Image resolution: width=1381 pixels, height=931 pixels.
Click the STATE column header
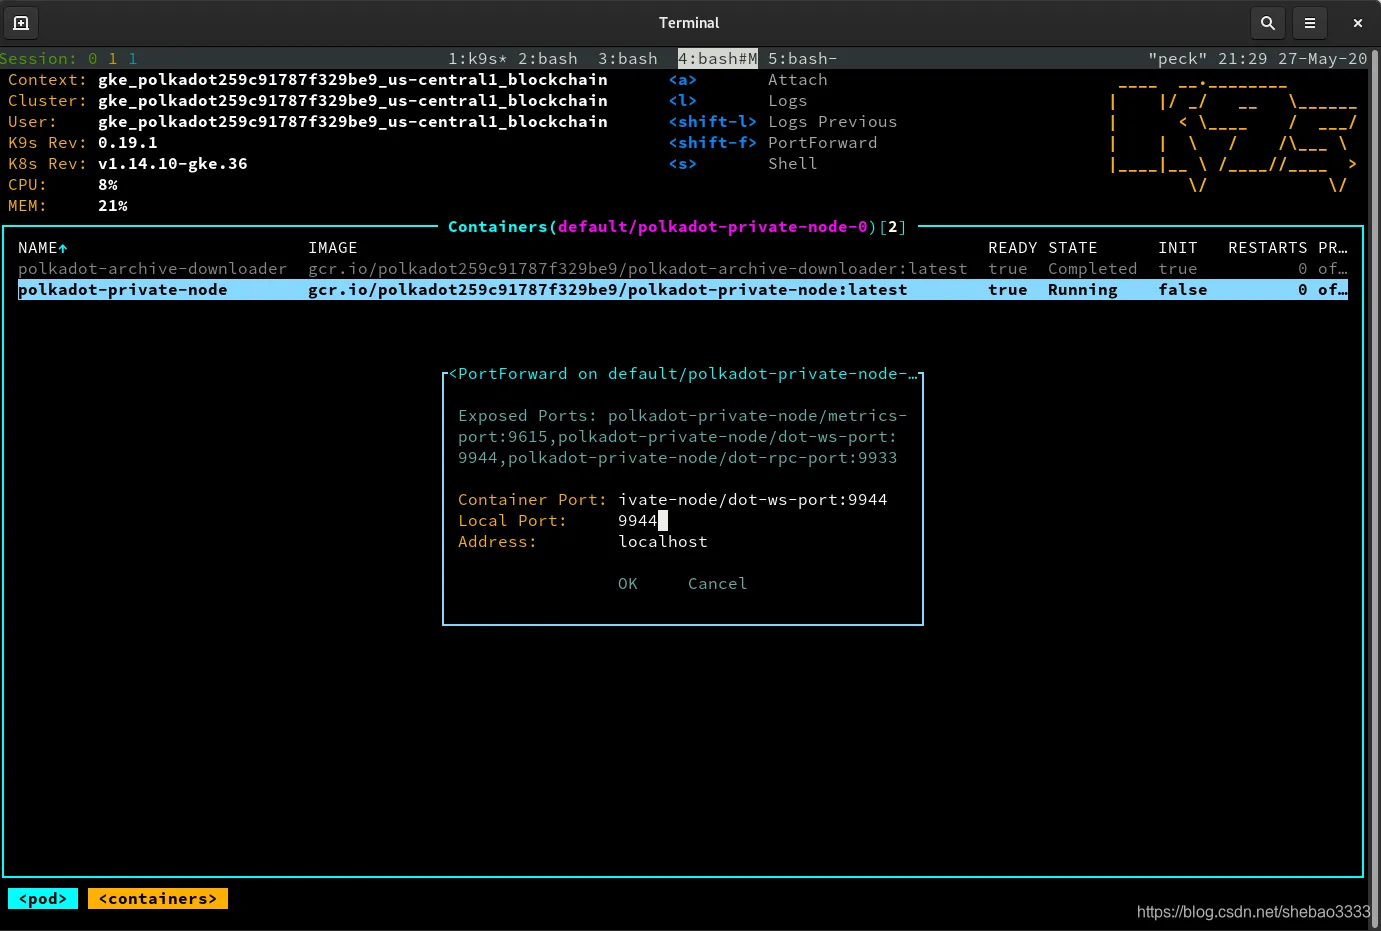1072,248
